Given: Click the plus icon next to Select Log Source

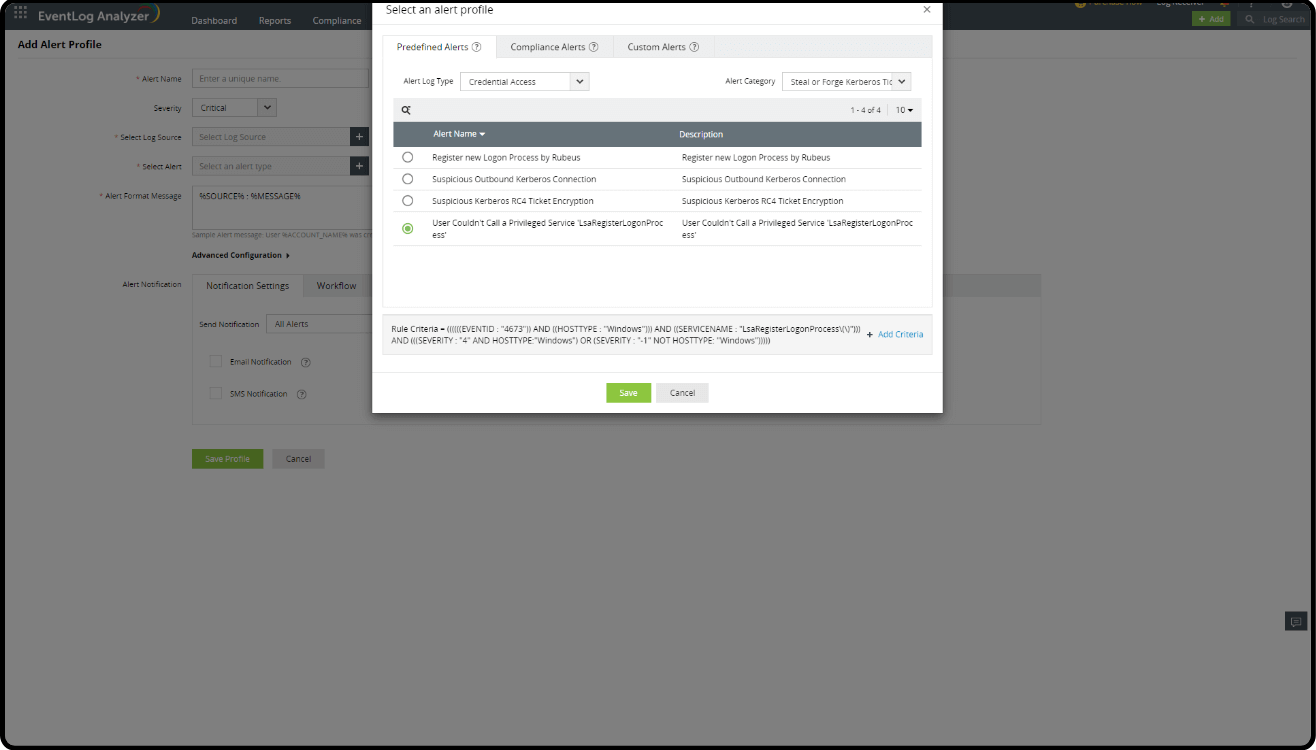Looking at the screenshot, I should point(359,137).
